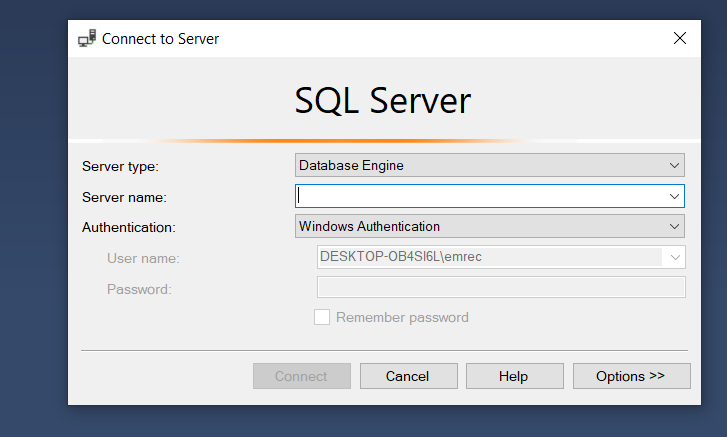Click the Remember password label text
Screen dimensions: 727x437
[402, 317]
